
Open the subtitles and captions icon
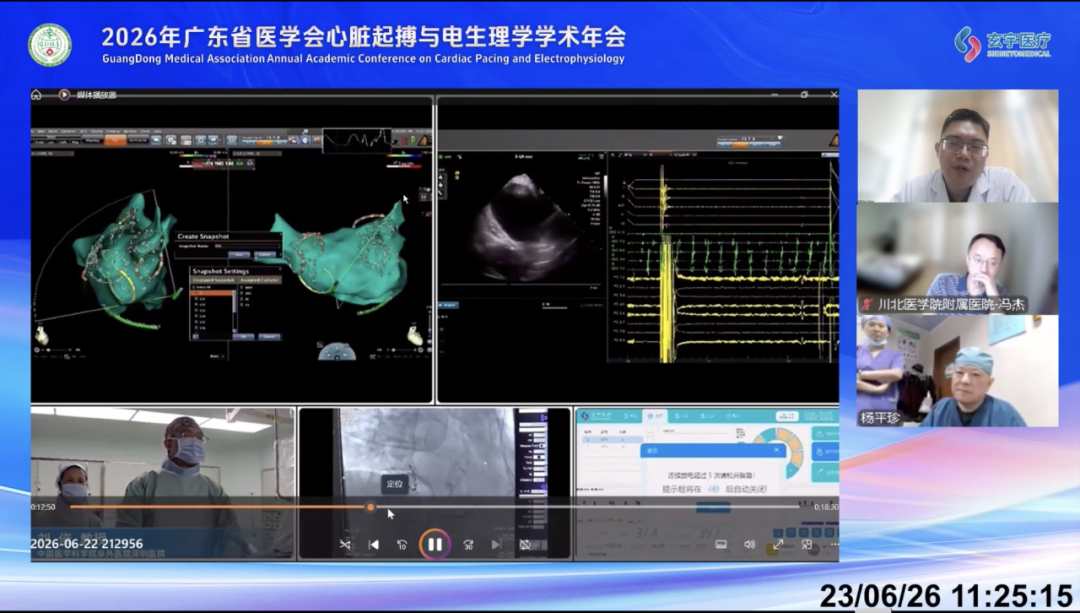coord(721,544)
